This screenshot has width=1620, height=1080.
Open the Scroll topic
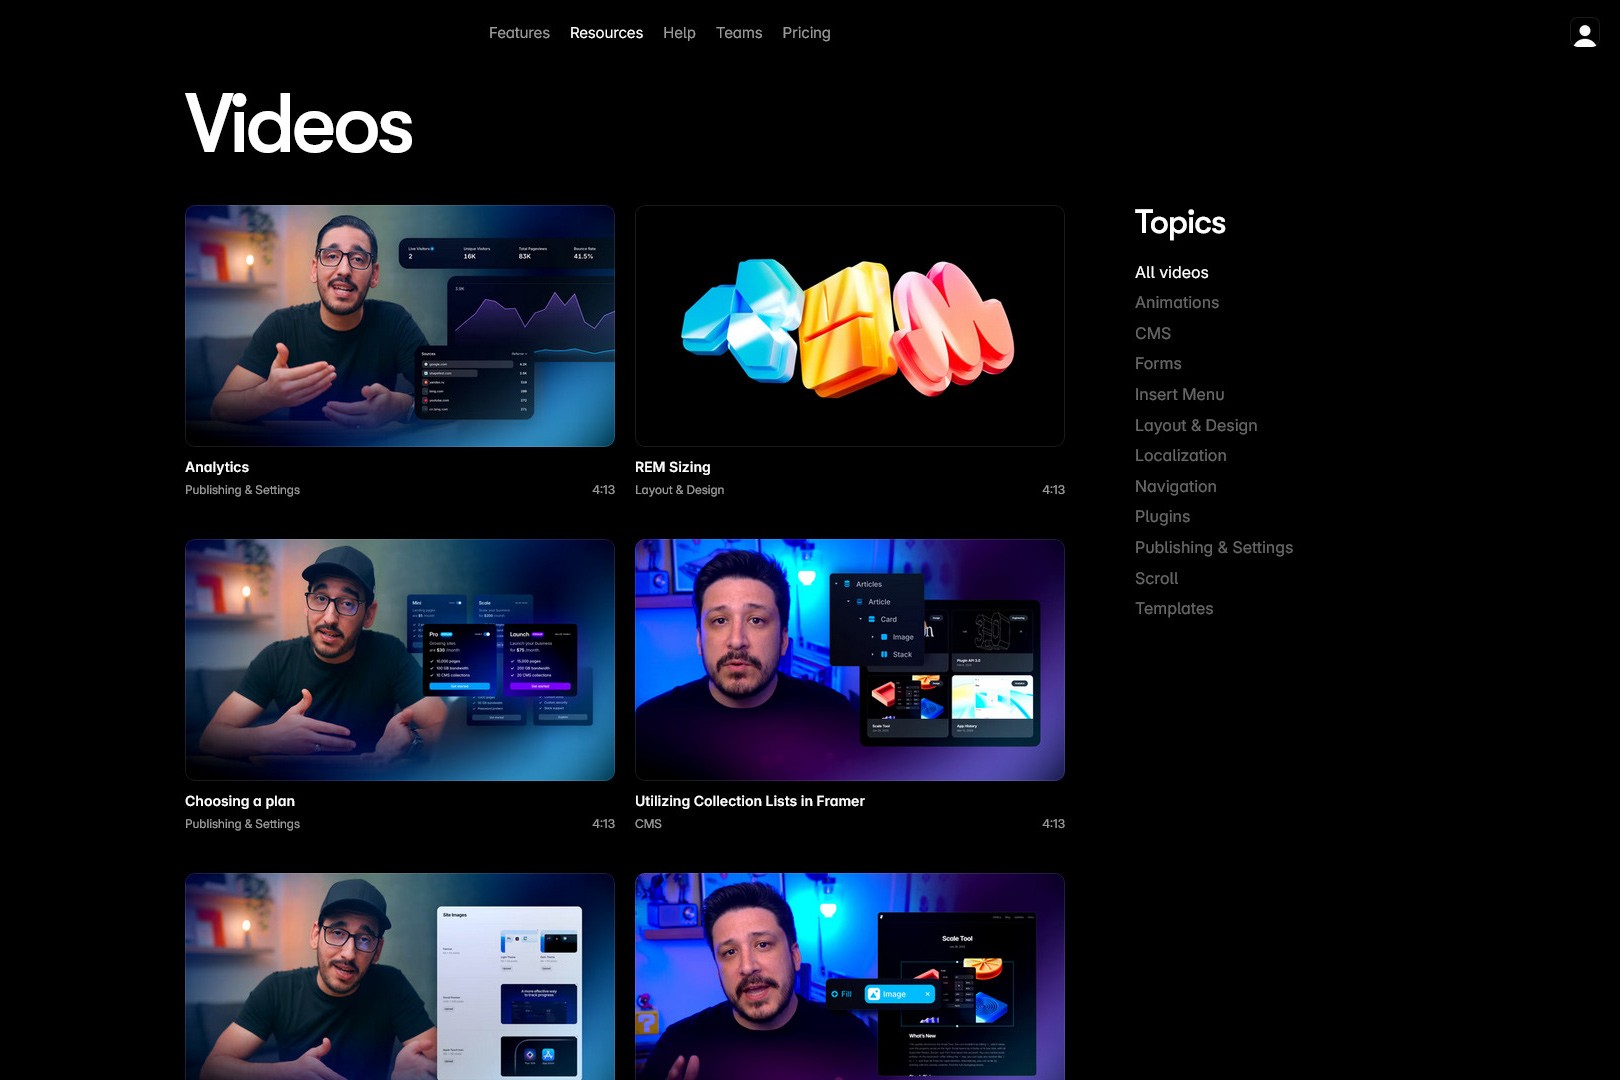(x=1156, y=578)
